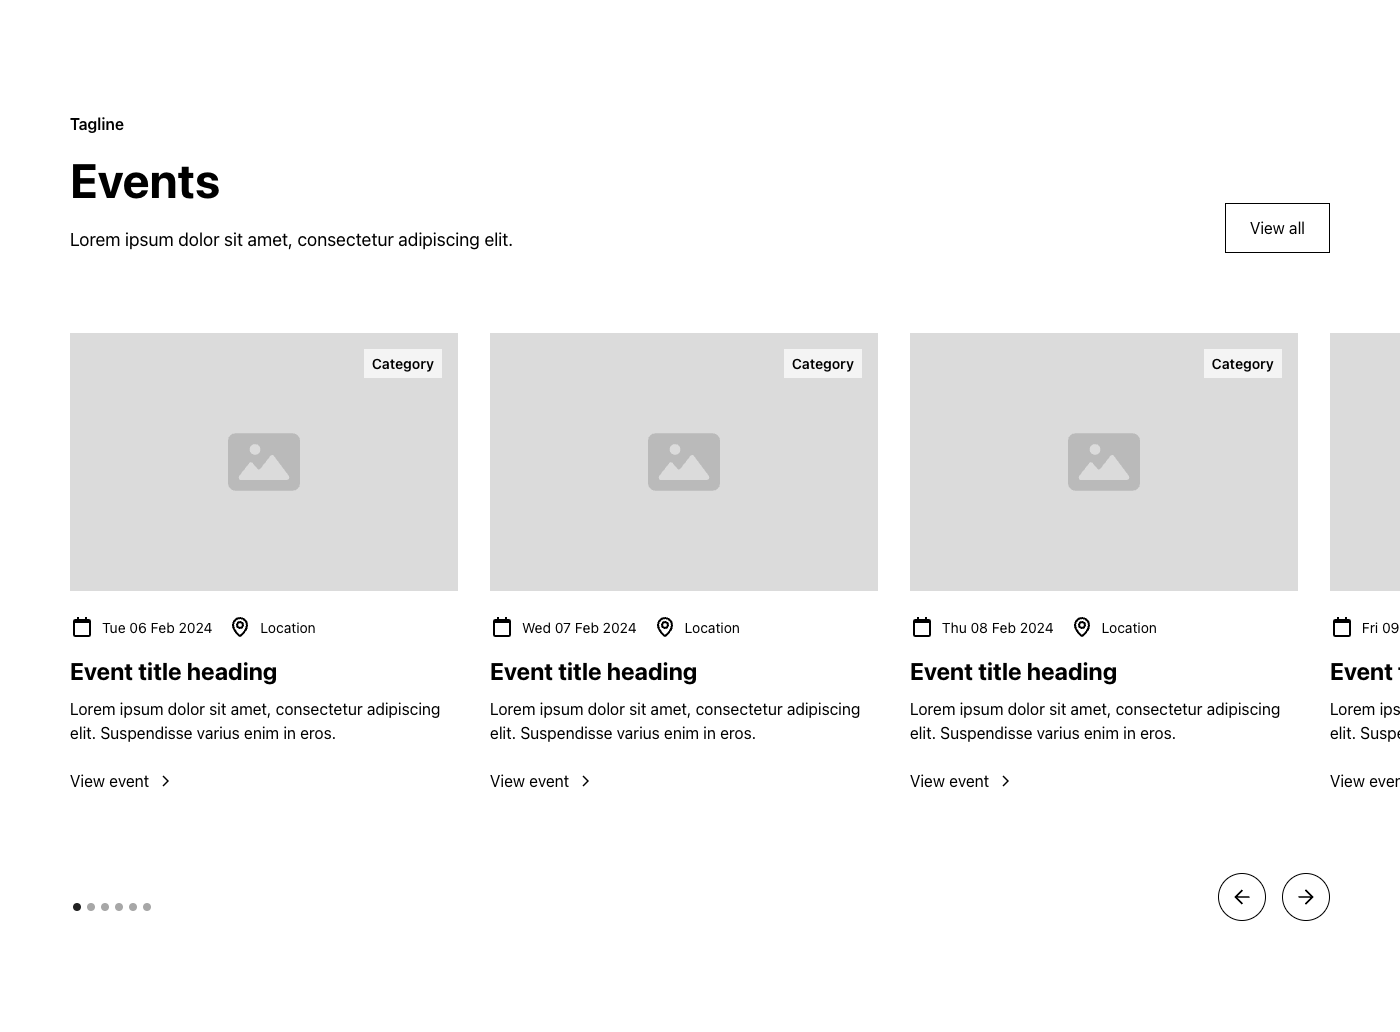Image resolution: width=1400 pixels, height=1032 pixels.
Task: Select the first (active) carousel pagination dot
Action: tap(77, 907)
